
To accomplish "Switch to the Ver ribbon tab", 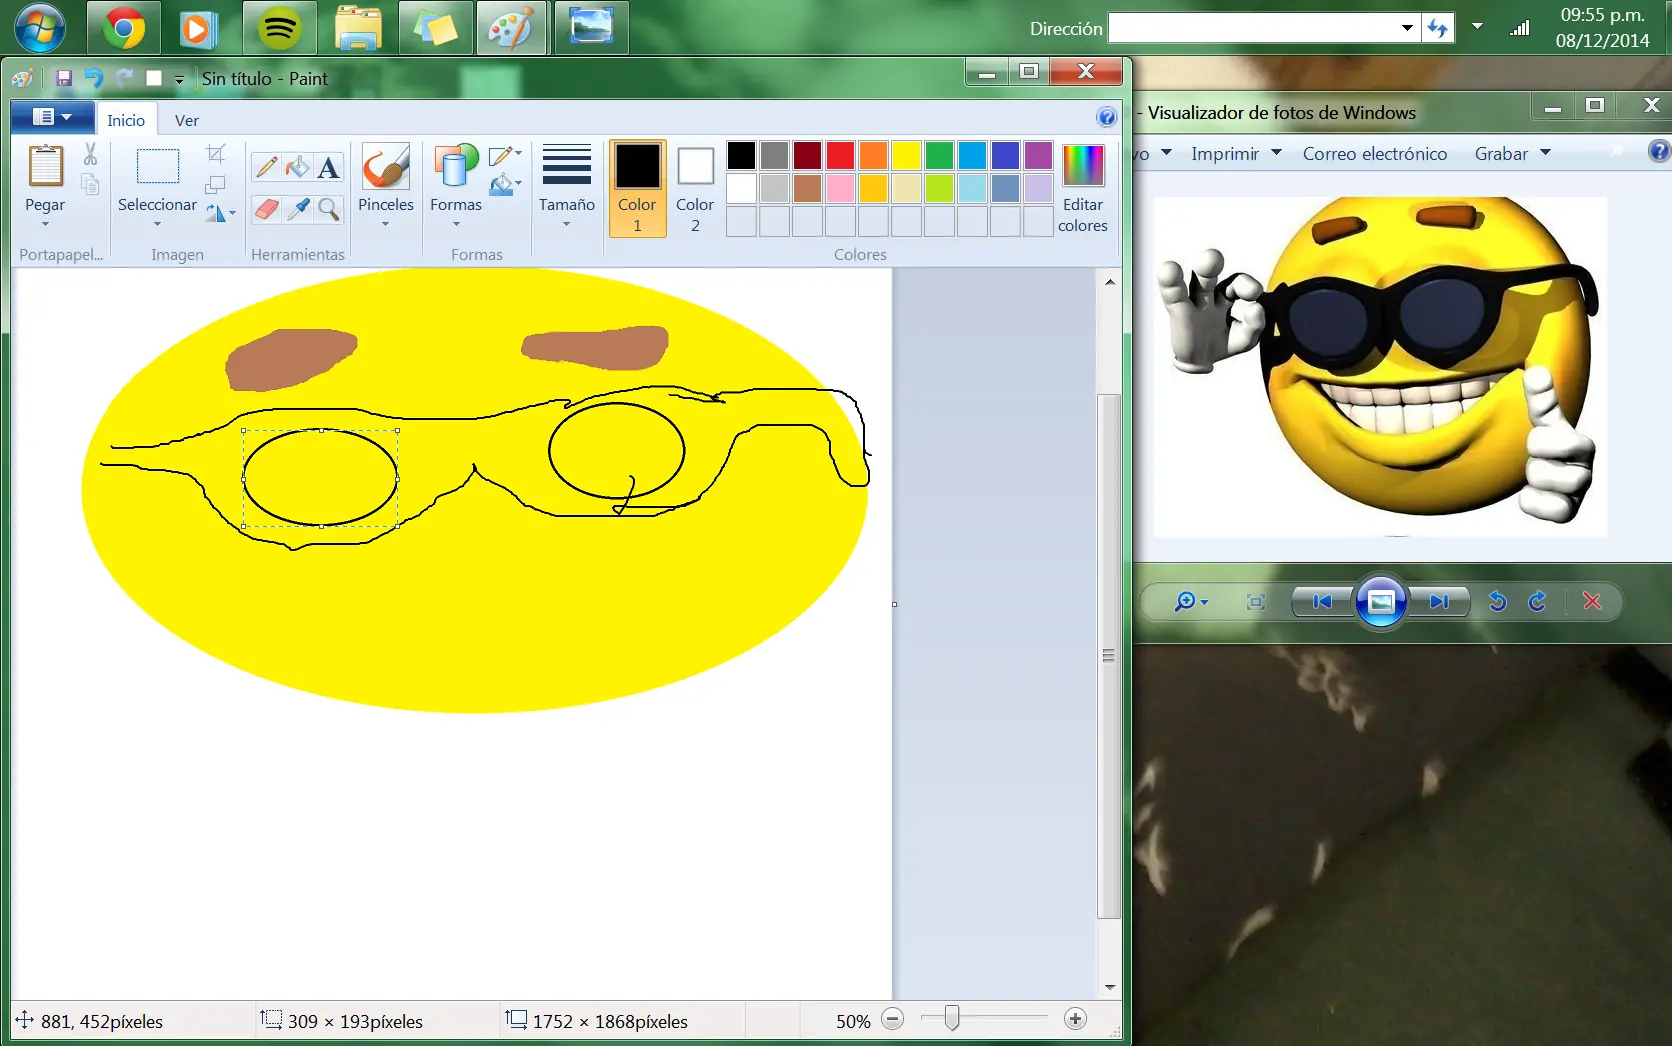I will coord(187,120).
